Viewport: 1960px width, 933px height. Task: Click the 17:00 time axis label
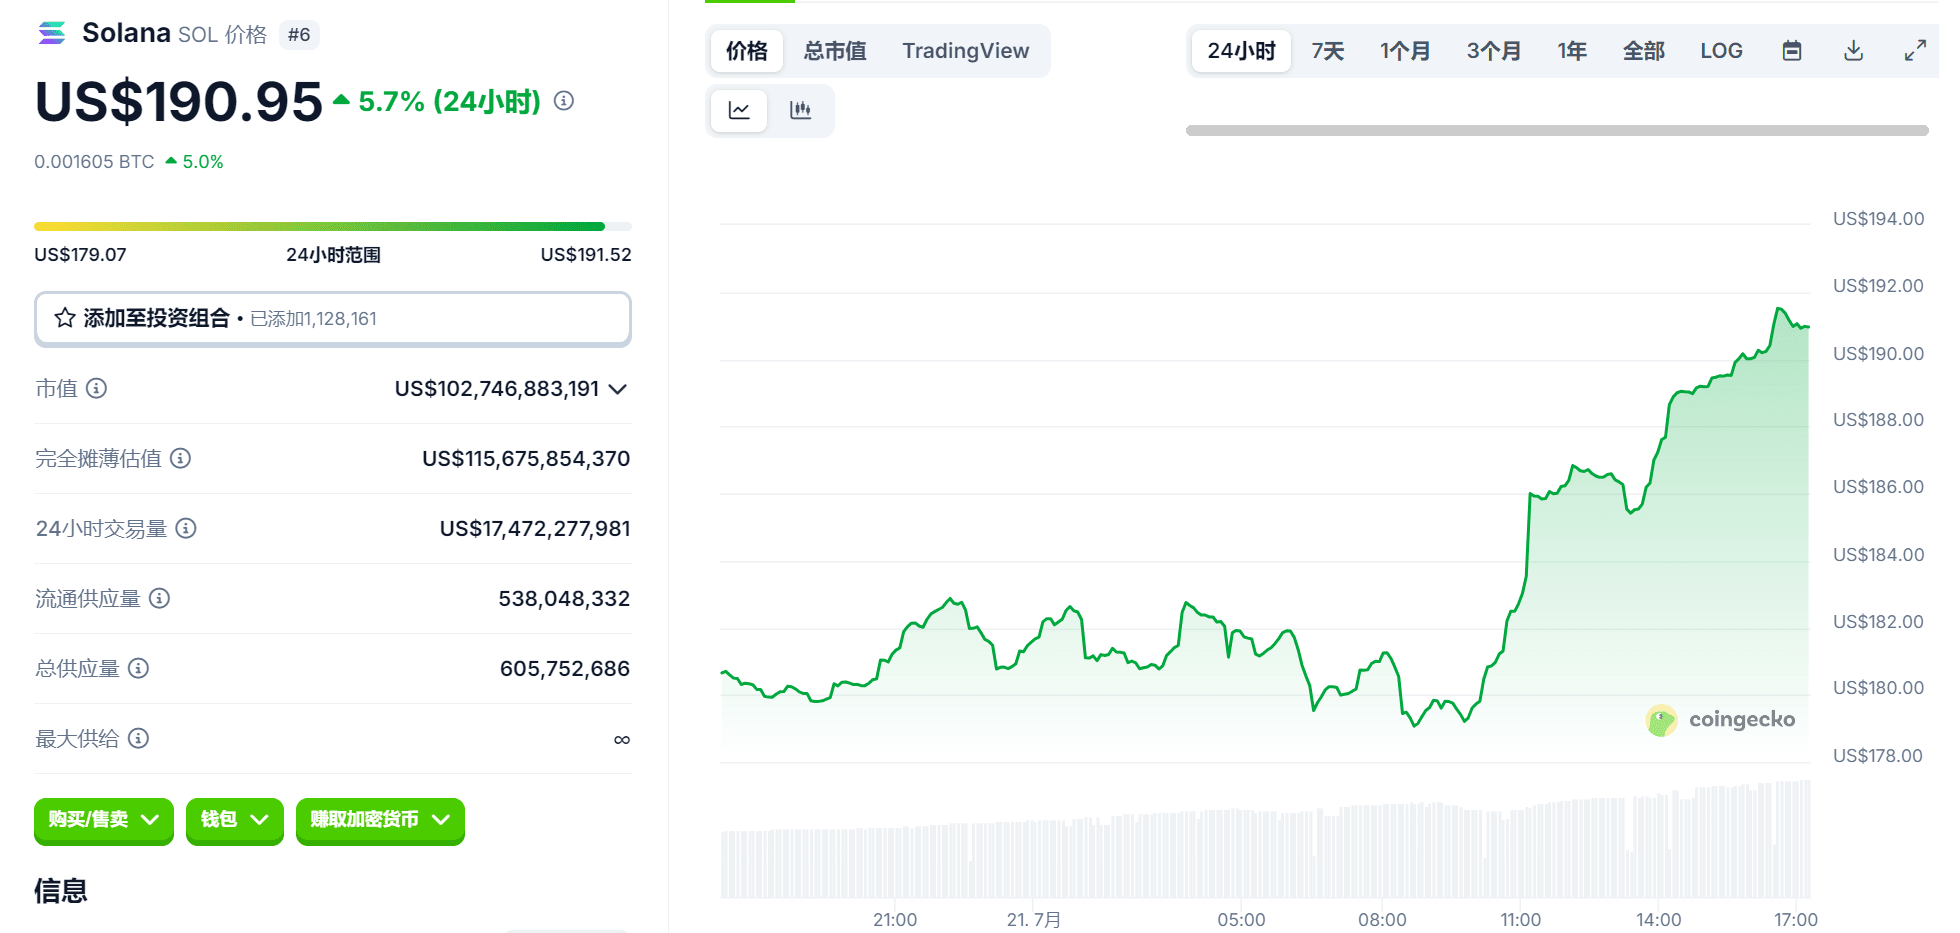click(1796, 919)
